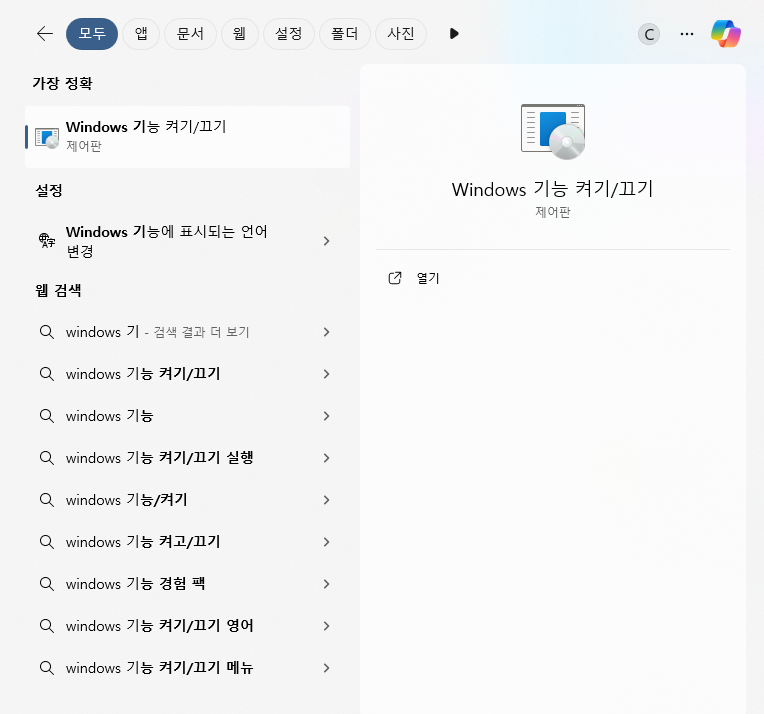Show more filter tabs with the play arrow
The width and height of the screenshot is (764, 714).
click(454, 34)
